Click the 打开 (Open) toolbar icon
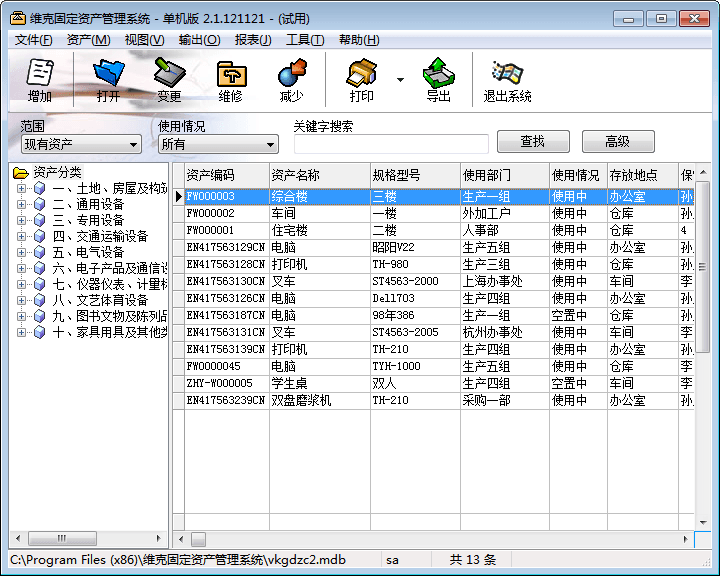 (108, 80)
